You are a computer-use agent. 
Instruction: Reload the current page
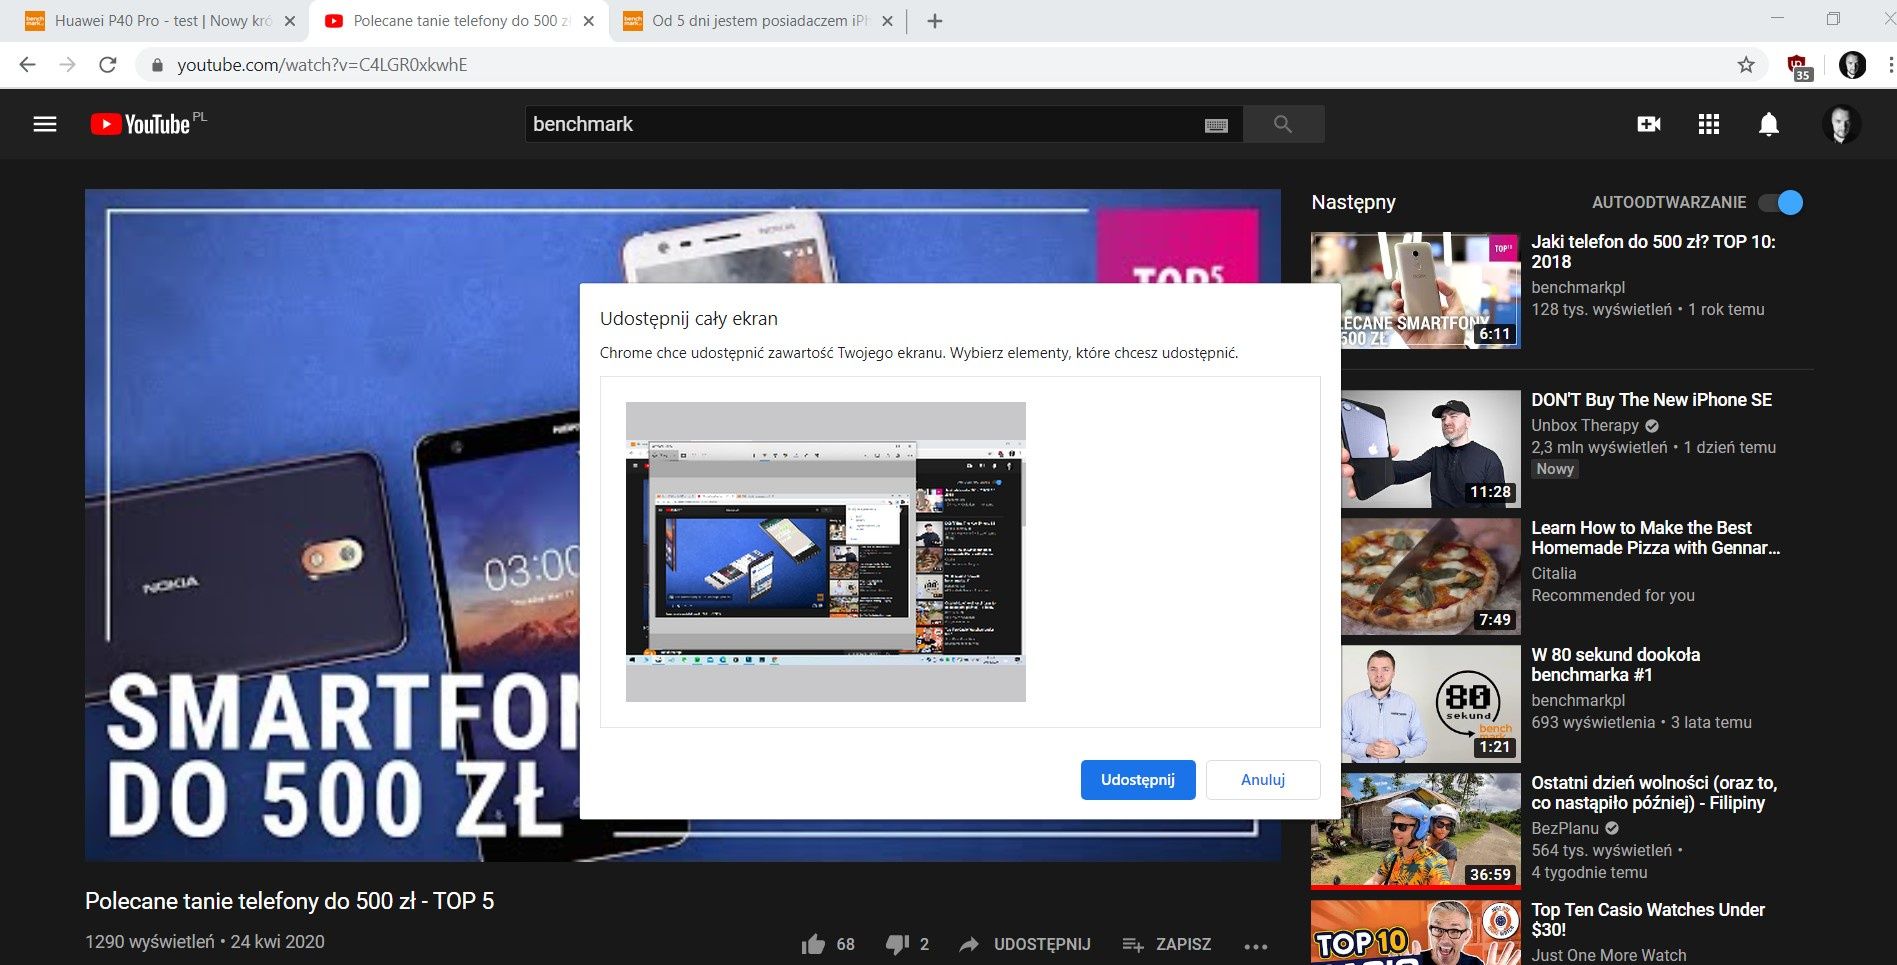107,65
